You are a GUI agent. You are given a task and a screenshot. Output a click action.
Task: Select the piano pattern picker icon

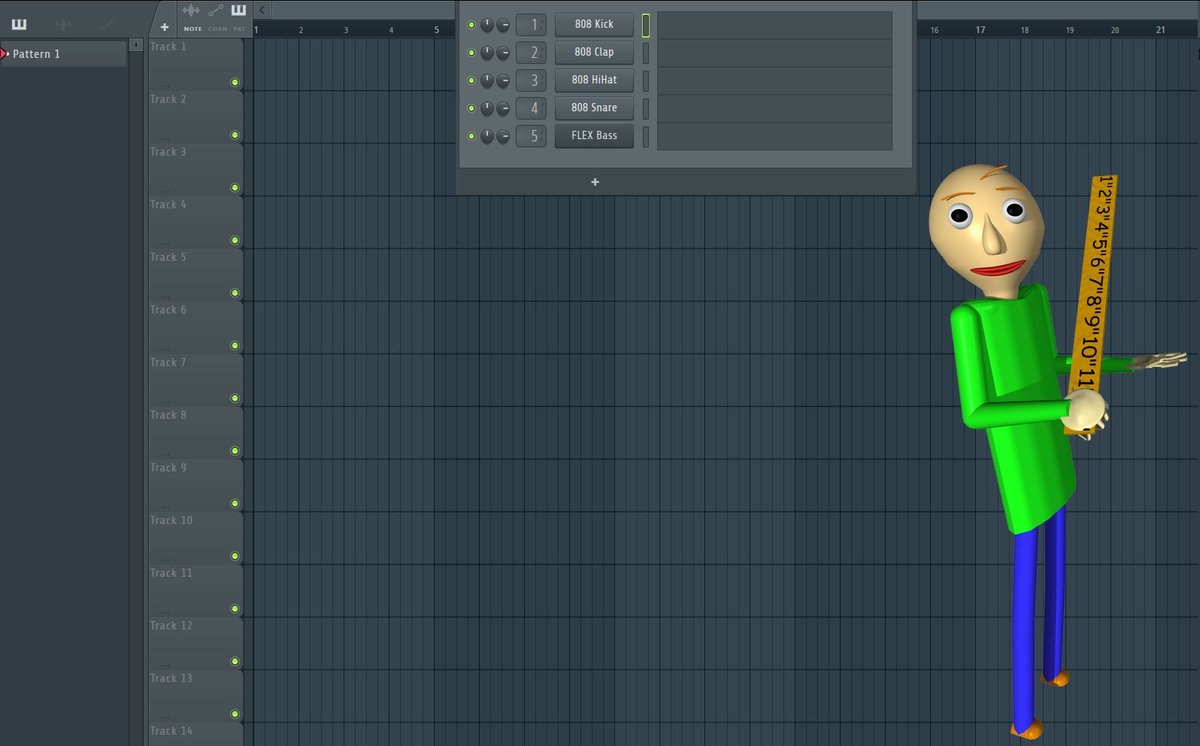click(19, 23)
